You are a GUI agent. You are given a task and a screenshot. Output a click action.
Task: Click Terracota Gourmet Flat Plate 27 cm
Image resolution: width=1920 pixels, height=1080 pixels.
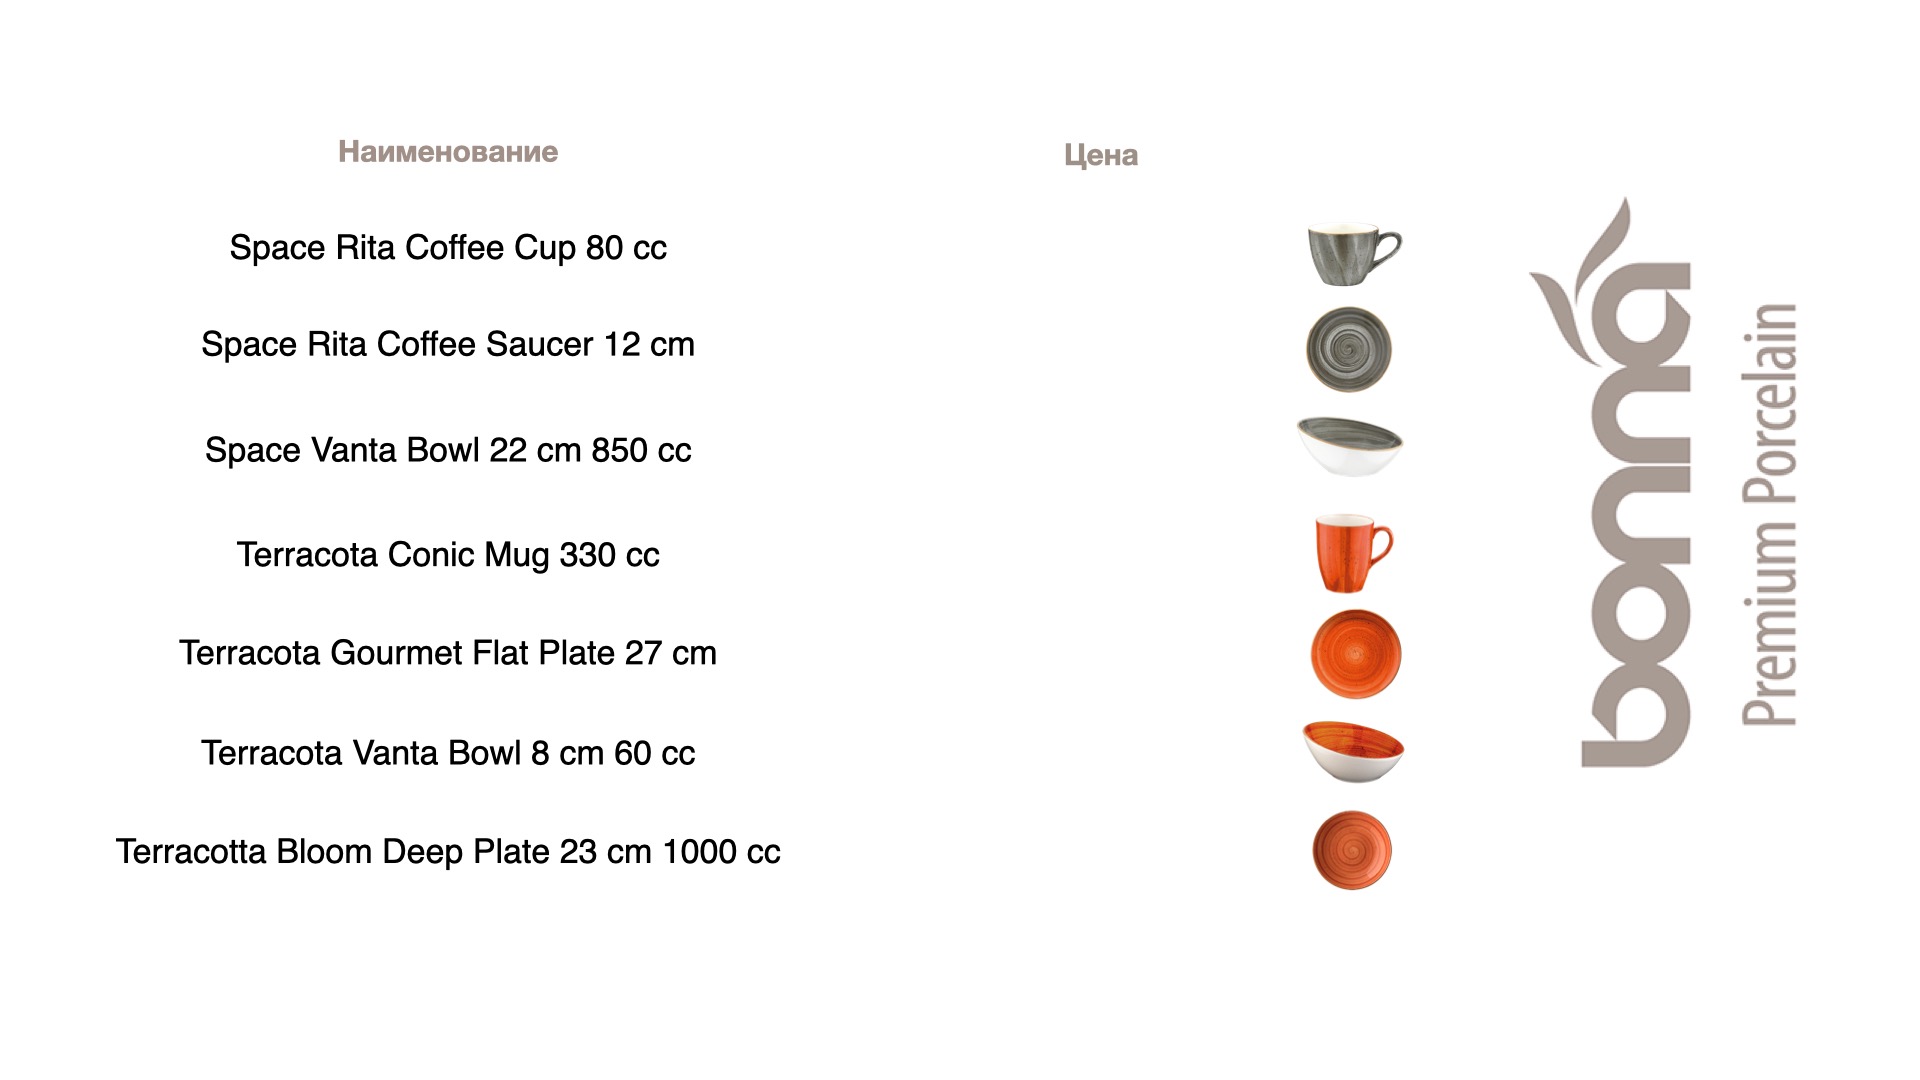coord(448,653)
